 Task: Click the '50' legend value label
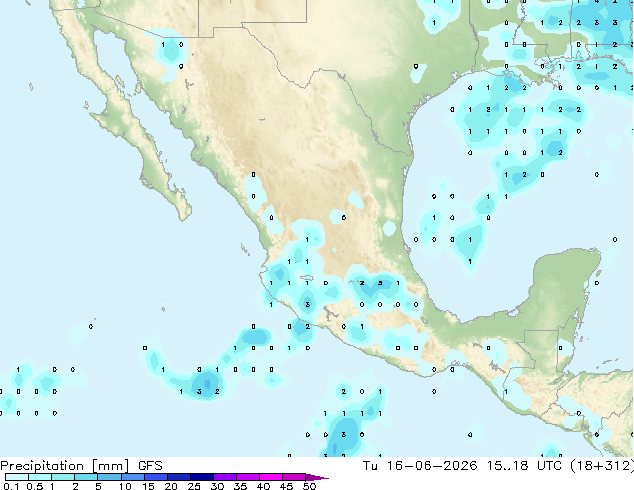[309, 486]
